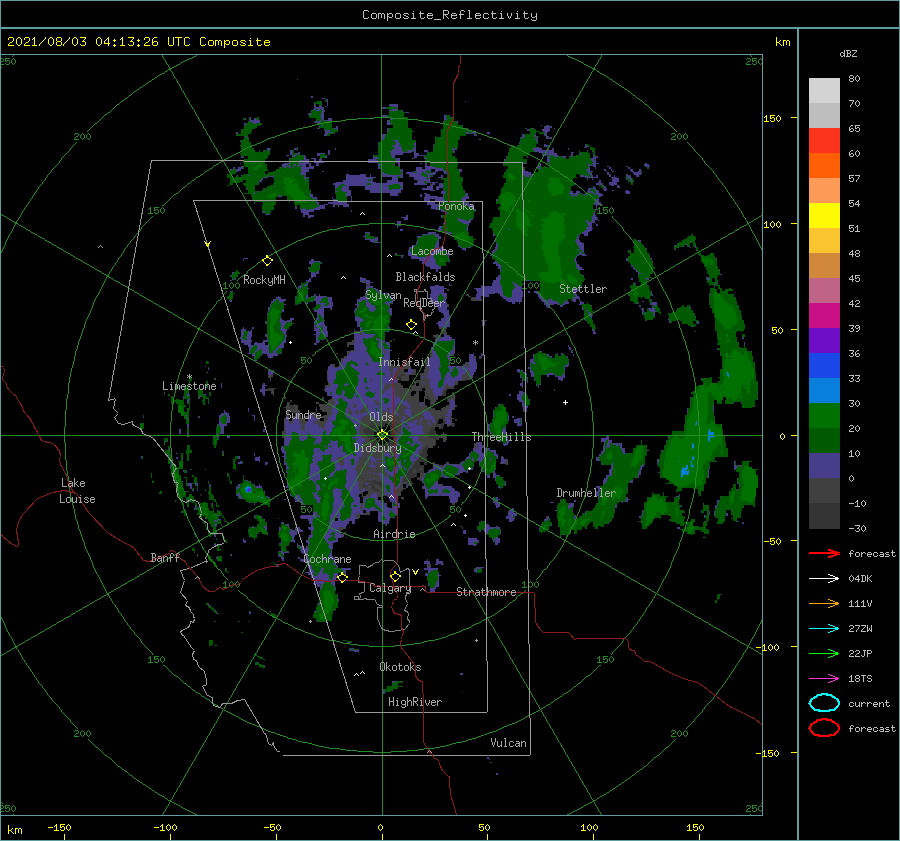Click the Okotoks label
The width and height of the screenshot is (900, 841).
coord(400,667)
